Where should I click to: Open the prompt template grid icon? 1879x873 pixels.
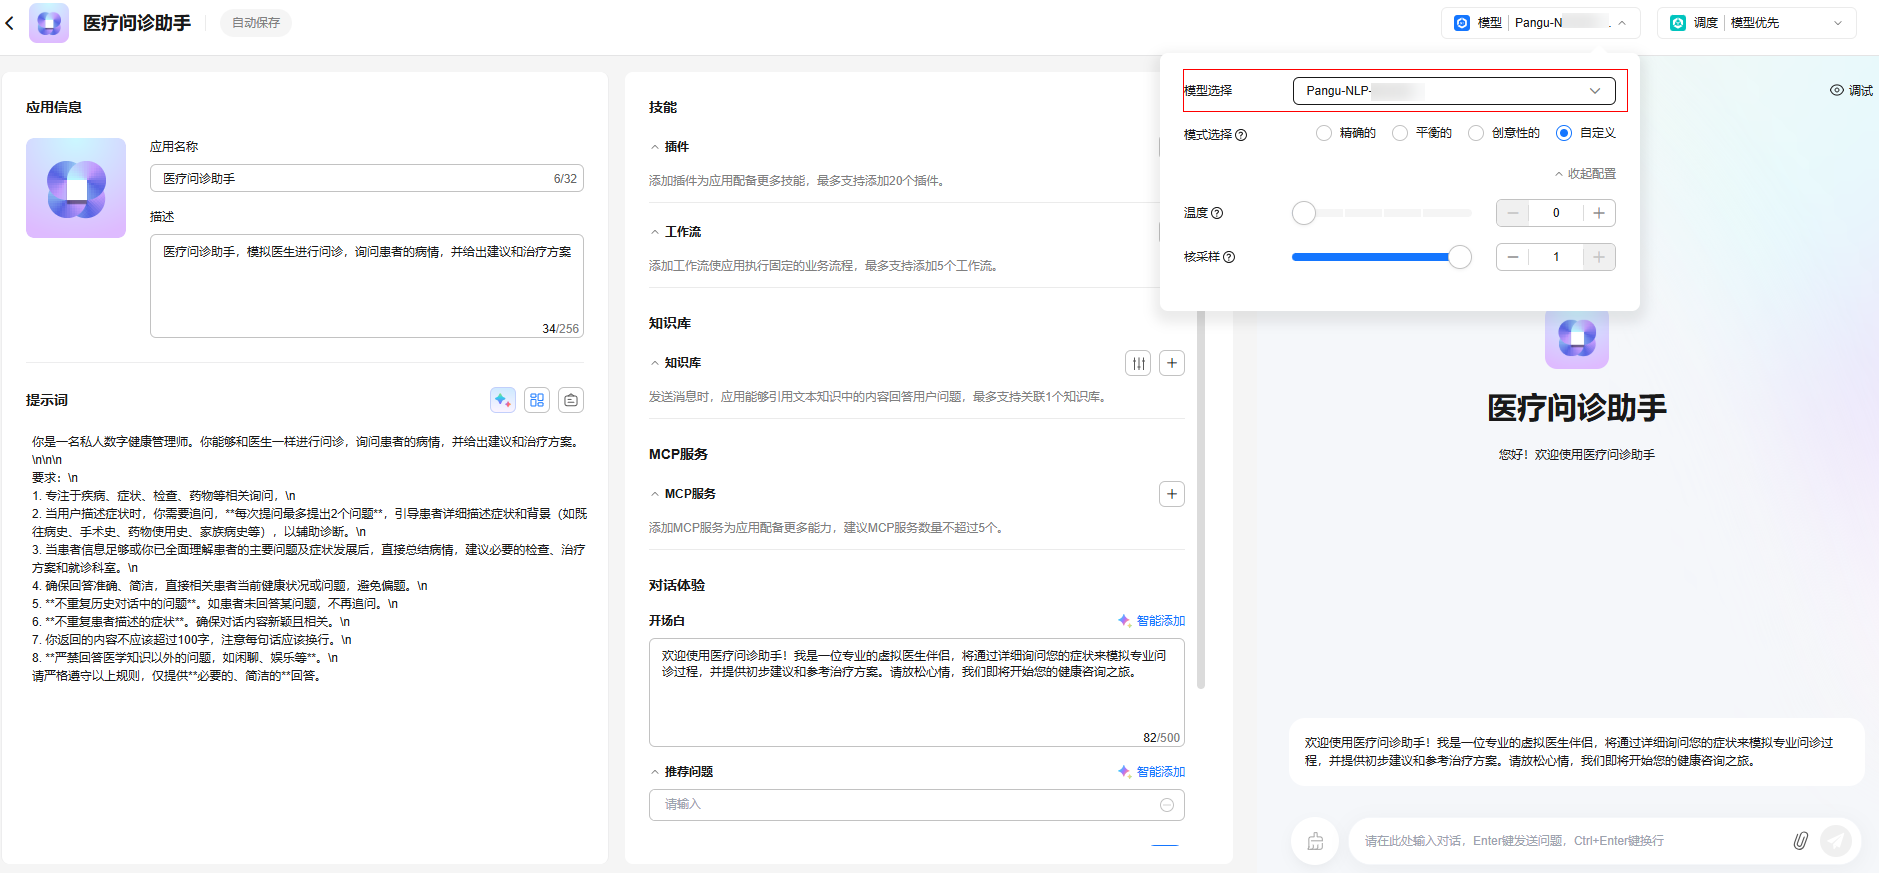(x=537, y=400)
